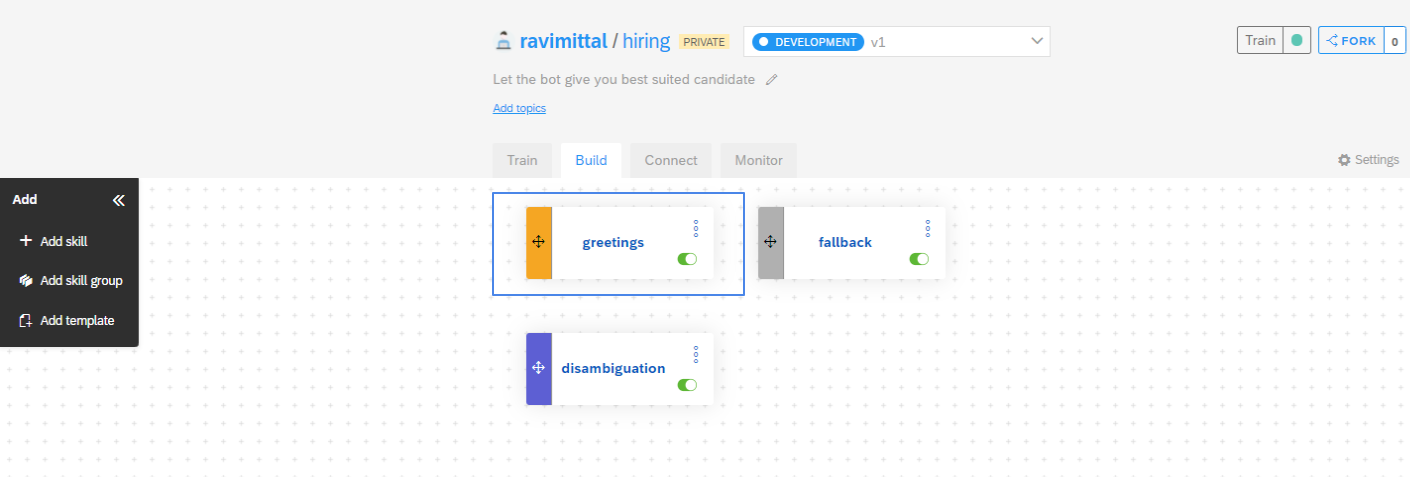
Task: Collapse the Add side panel
Action: (119, 200)
